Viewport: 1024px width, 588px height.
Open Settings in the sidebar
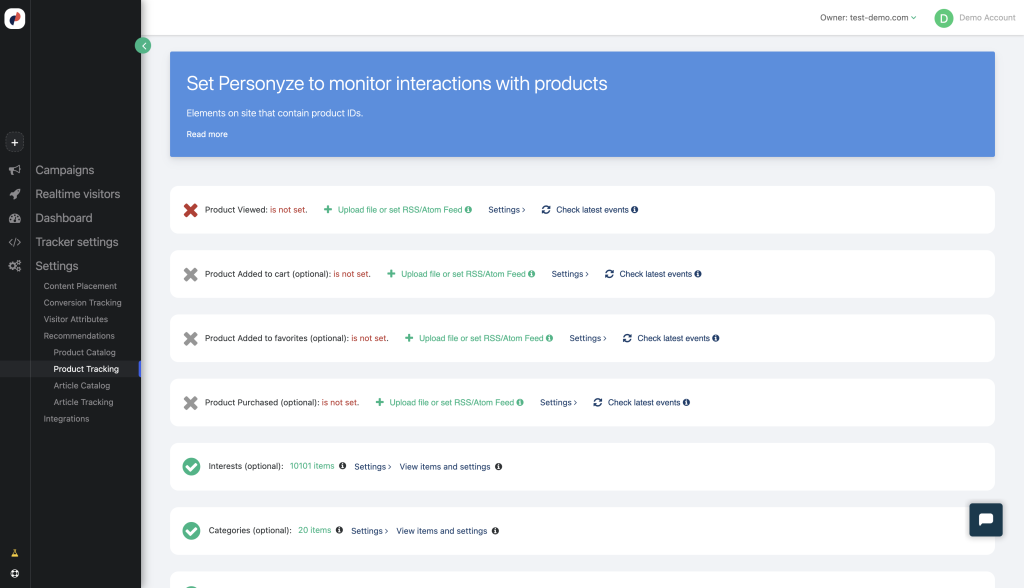(57, 266)
